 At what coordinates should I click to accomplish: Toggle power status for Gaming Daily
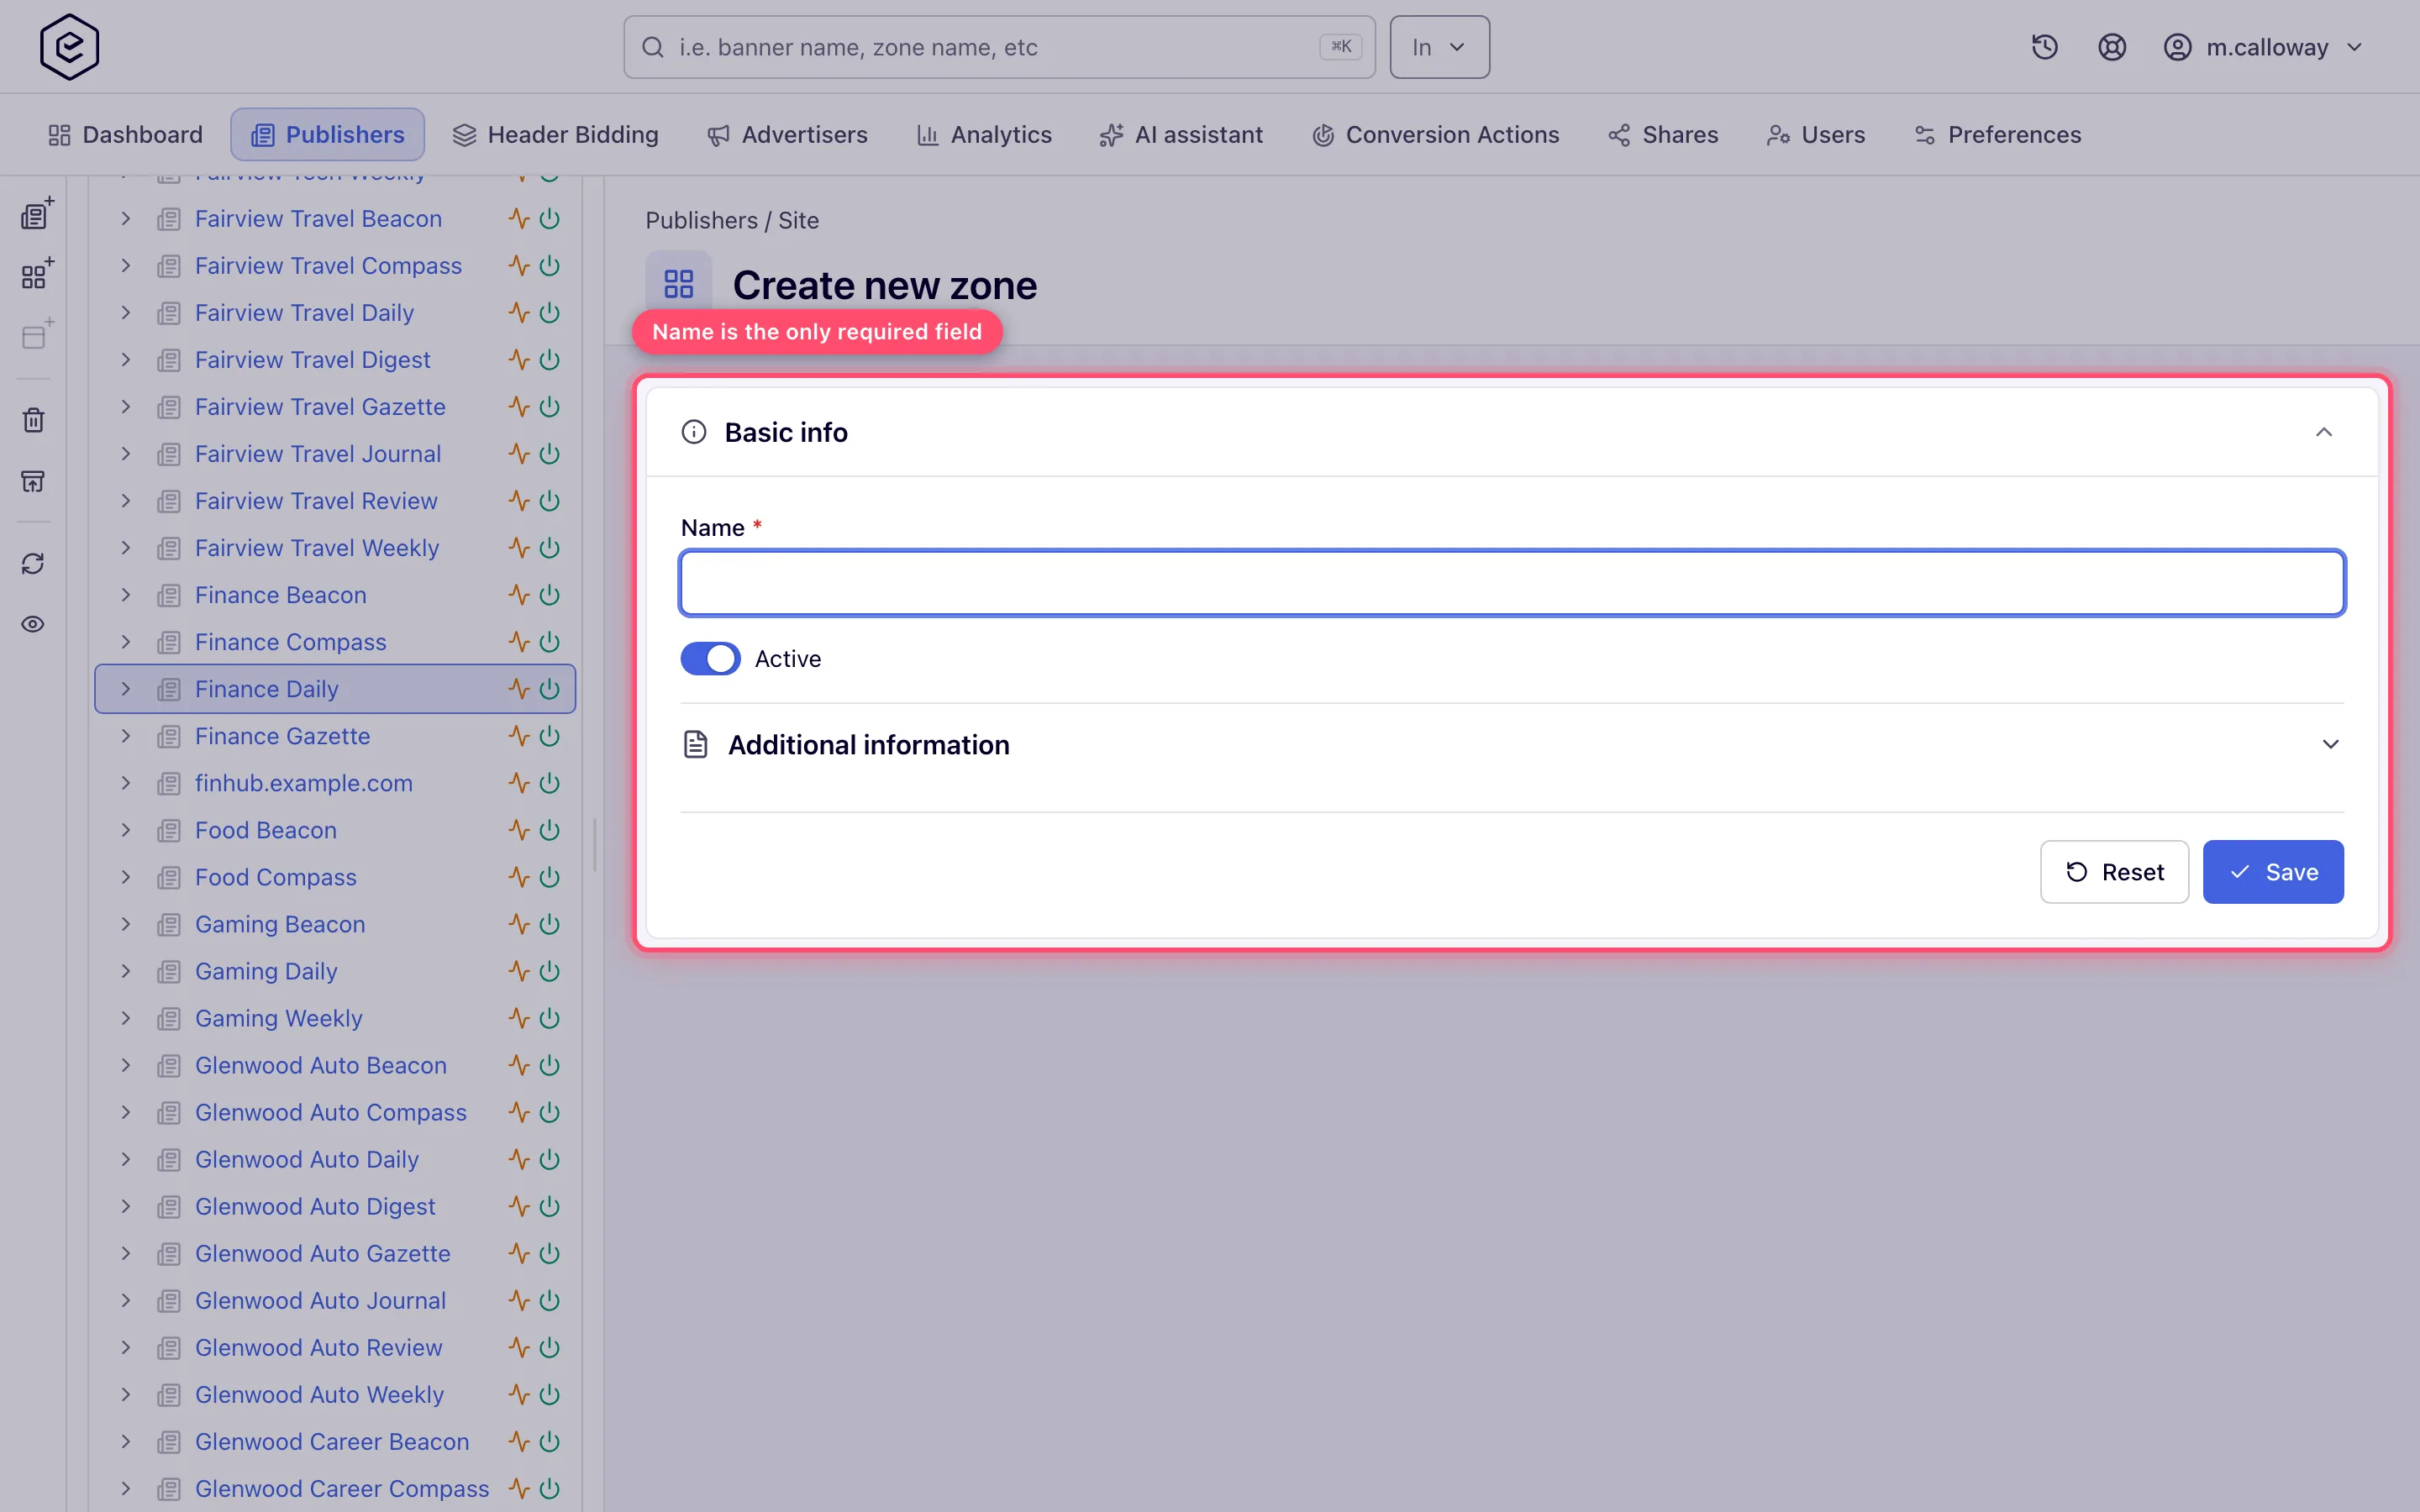pyautogui.click(x=550, y=971)
